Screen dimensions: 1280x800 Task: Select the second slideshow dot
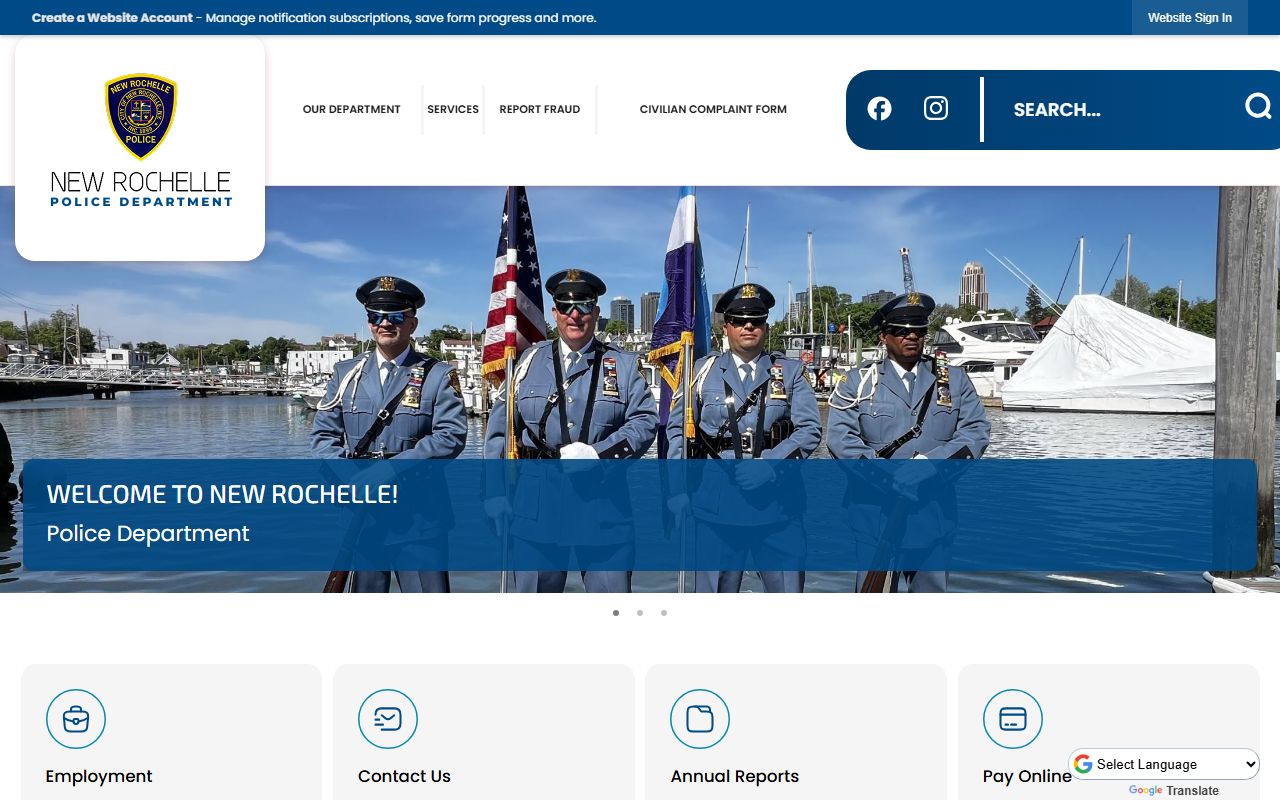(x=640, y=613)
